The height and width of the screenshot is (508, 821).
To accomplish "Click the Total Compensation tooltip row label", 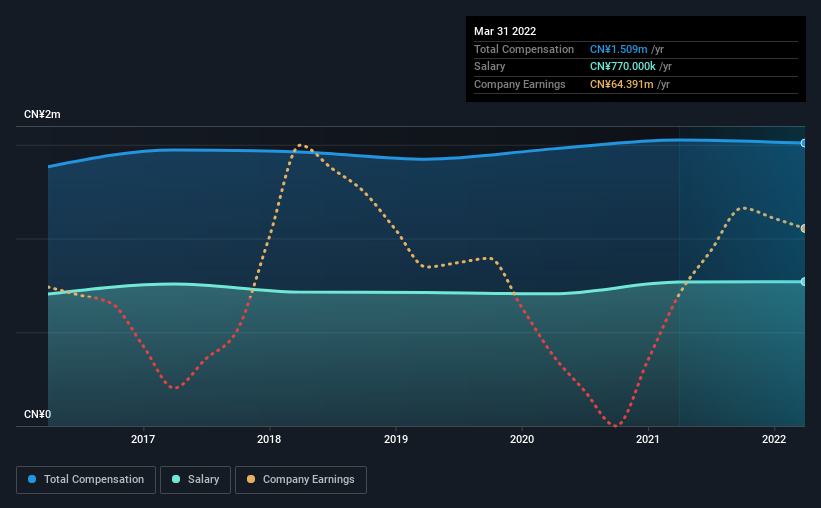I will tap(524, 49).
